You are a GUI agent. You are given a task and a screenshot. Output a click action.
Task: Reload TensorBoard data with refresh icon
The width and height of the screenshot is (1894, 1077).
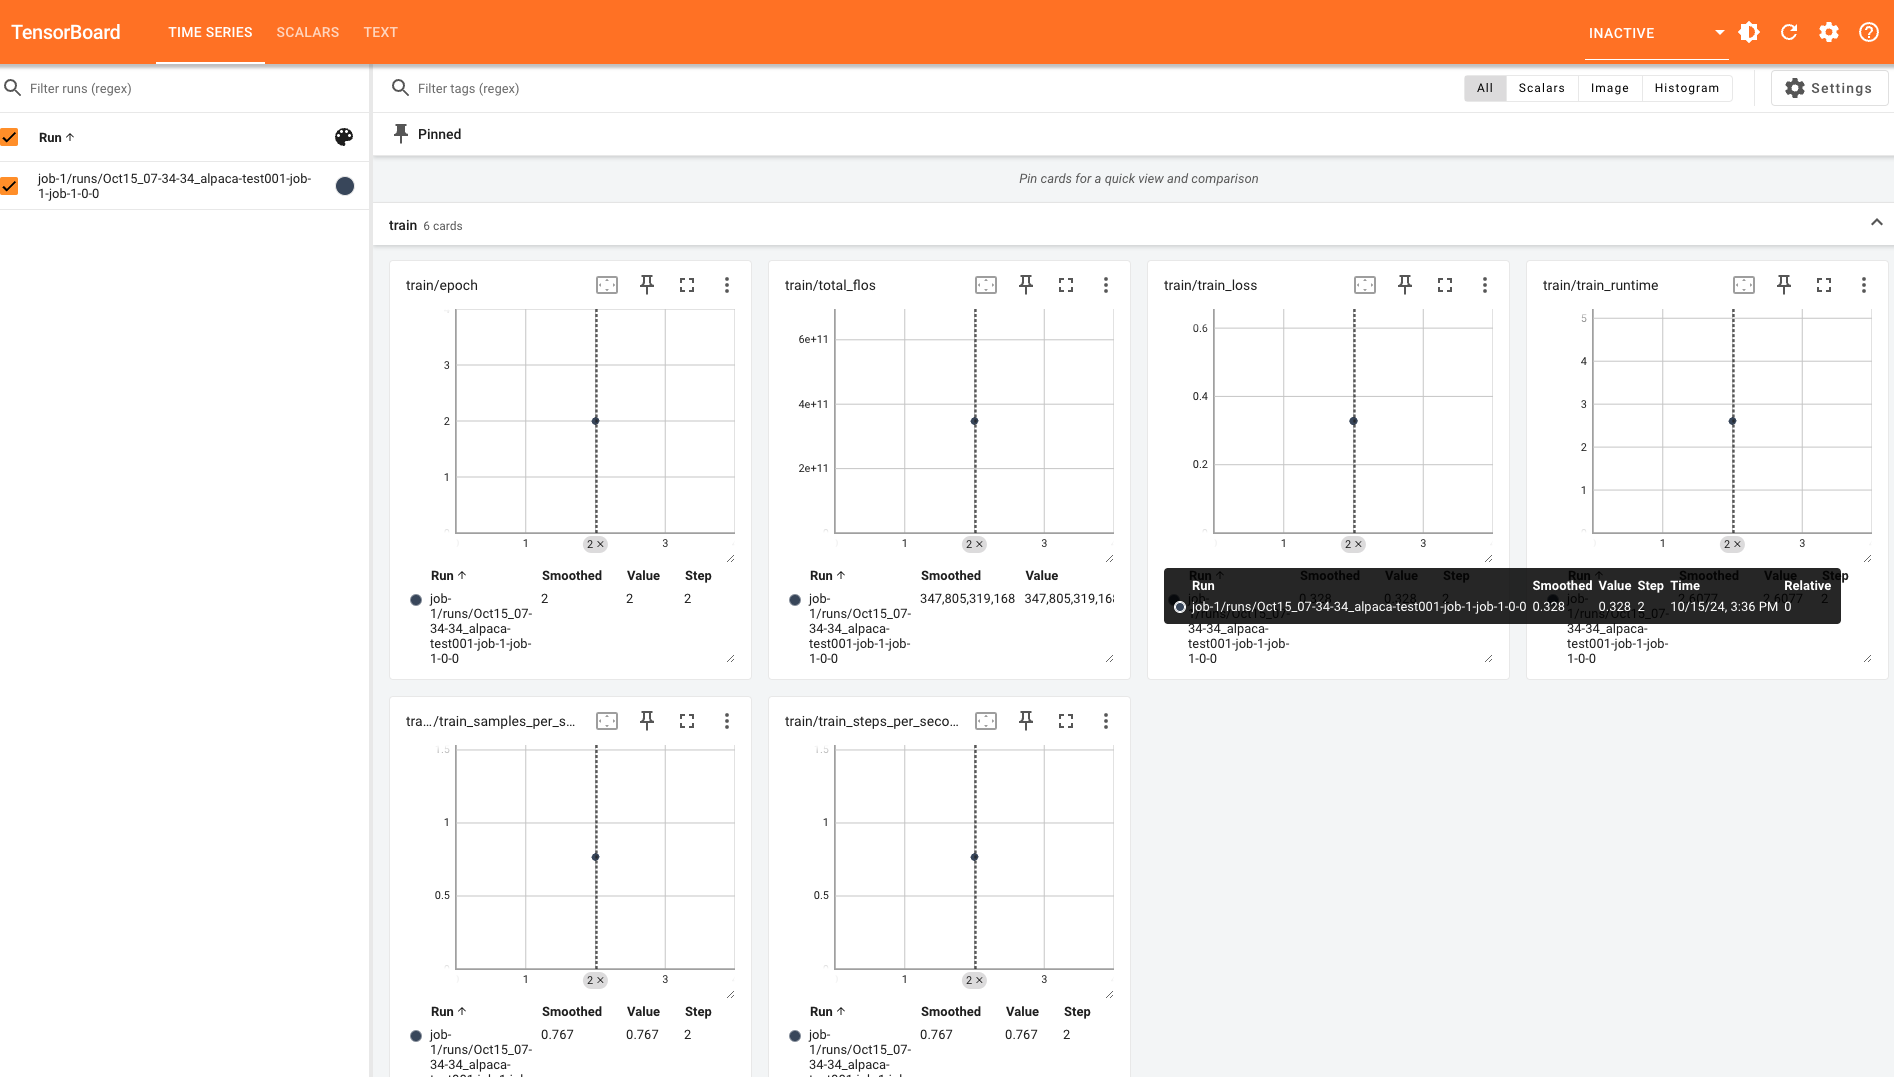(x=1789, y=32)
